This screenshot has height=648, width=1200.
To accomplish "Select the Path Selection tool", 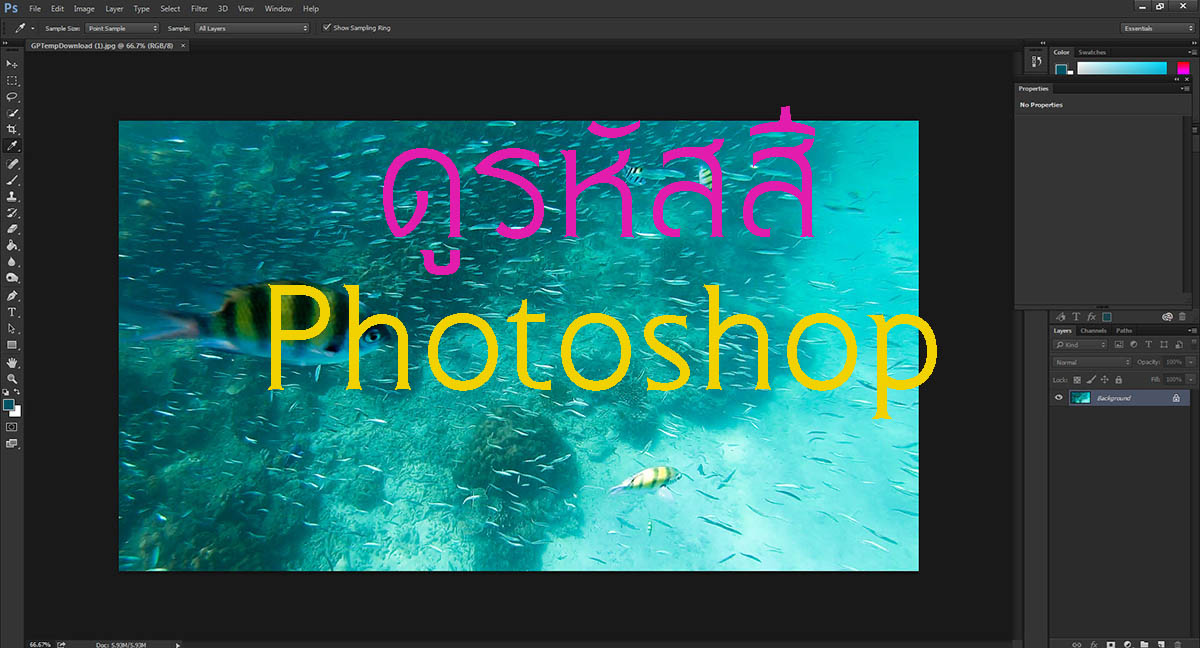I will (x=12, y=328).
